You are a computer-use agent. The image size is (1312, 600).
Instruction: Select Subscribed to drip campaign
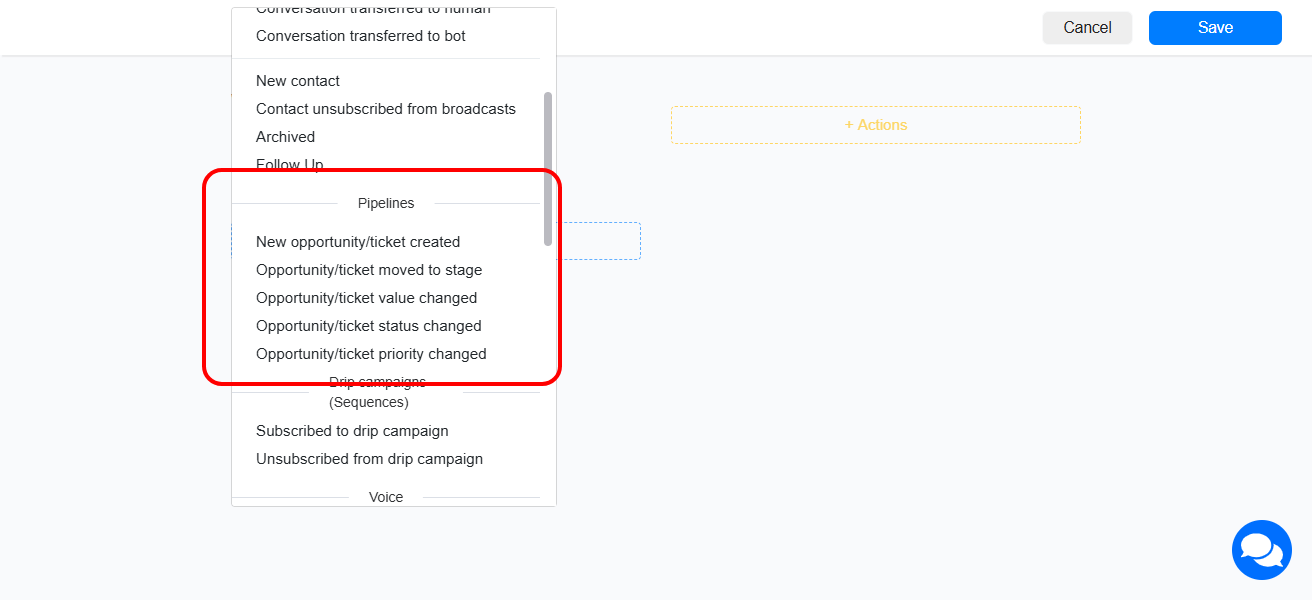pos(352,430)
